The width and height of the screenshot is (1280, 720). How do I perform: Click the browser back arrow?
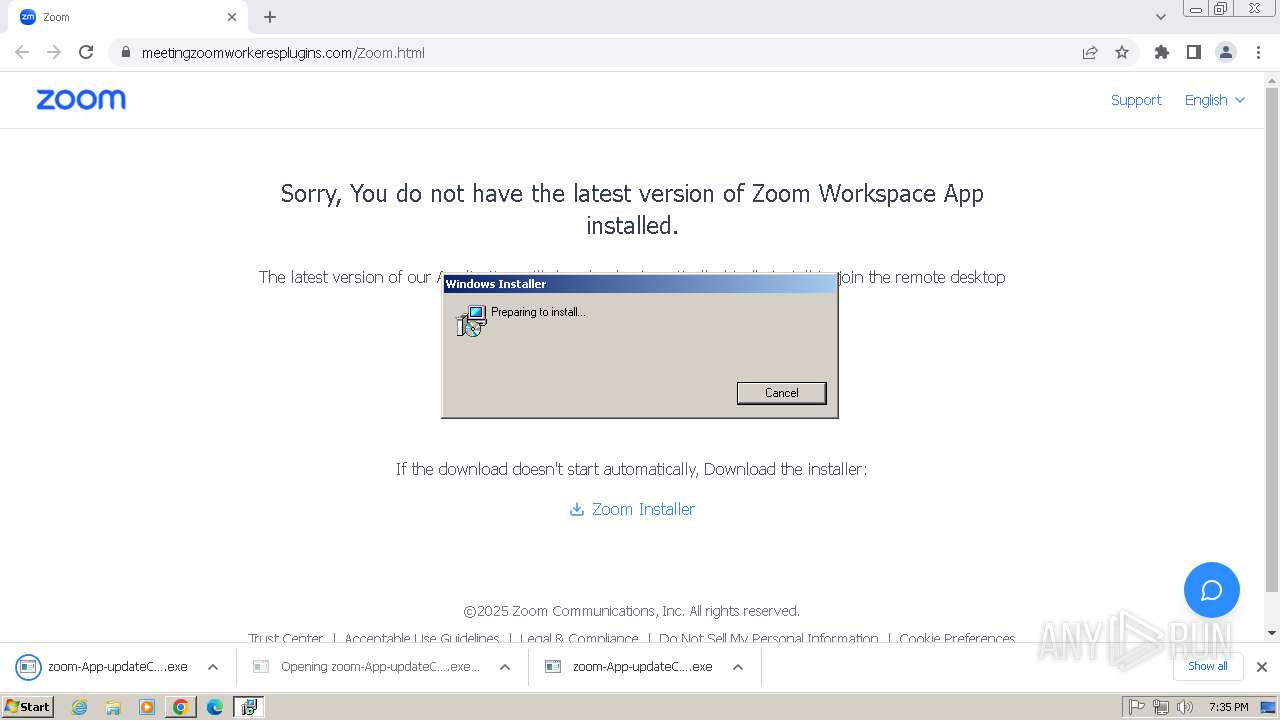pyautogui.click(x=22, y=52)
